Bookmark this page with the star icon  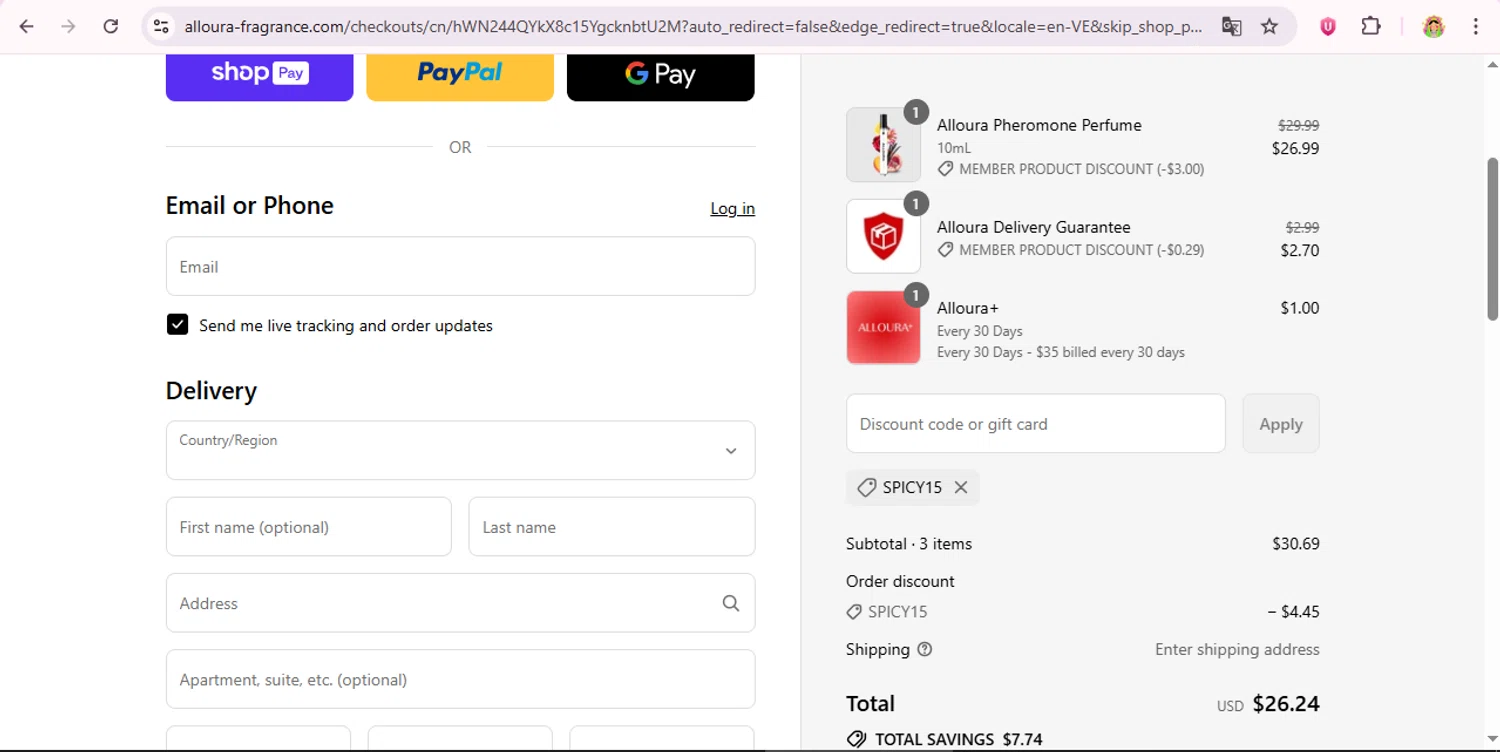[x=1270, y=27]
